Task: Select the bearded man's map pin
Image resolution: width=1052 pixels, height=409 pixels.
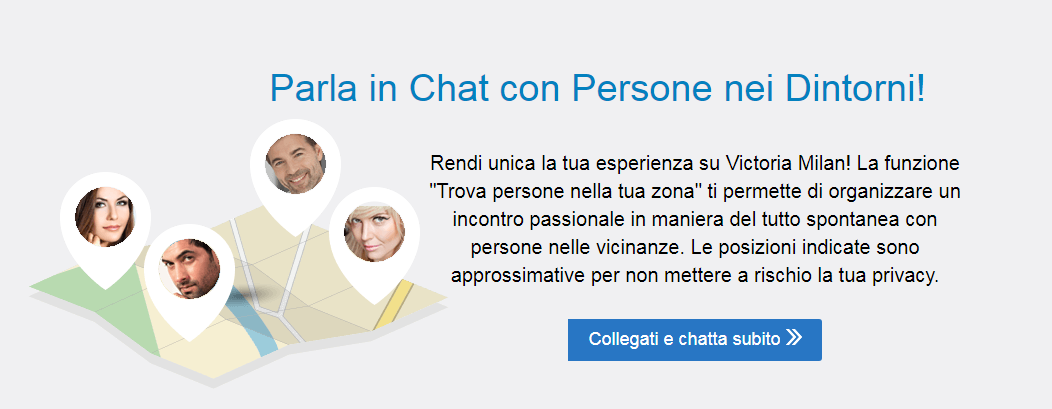Action: pos(188,268)
